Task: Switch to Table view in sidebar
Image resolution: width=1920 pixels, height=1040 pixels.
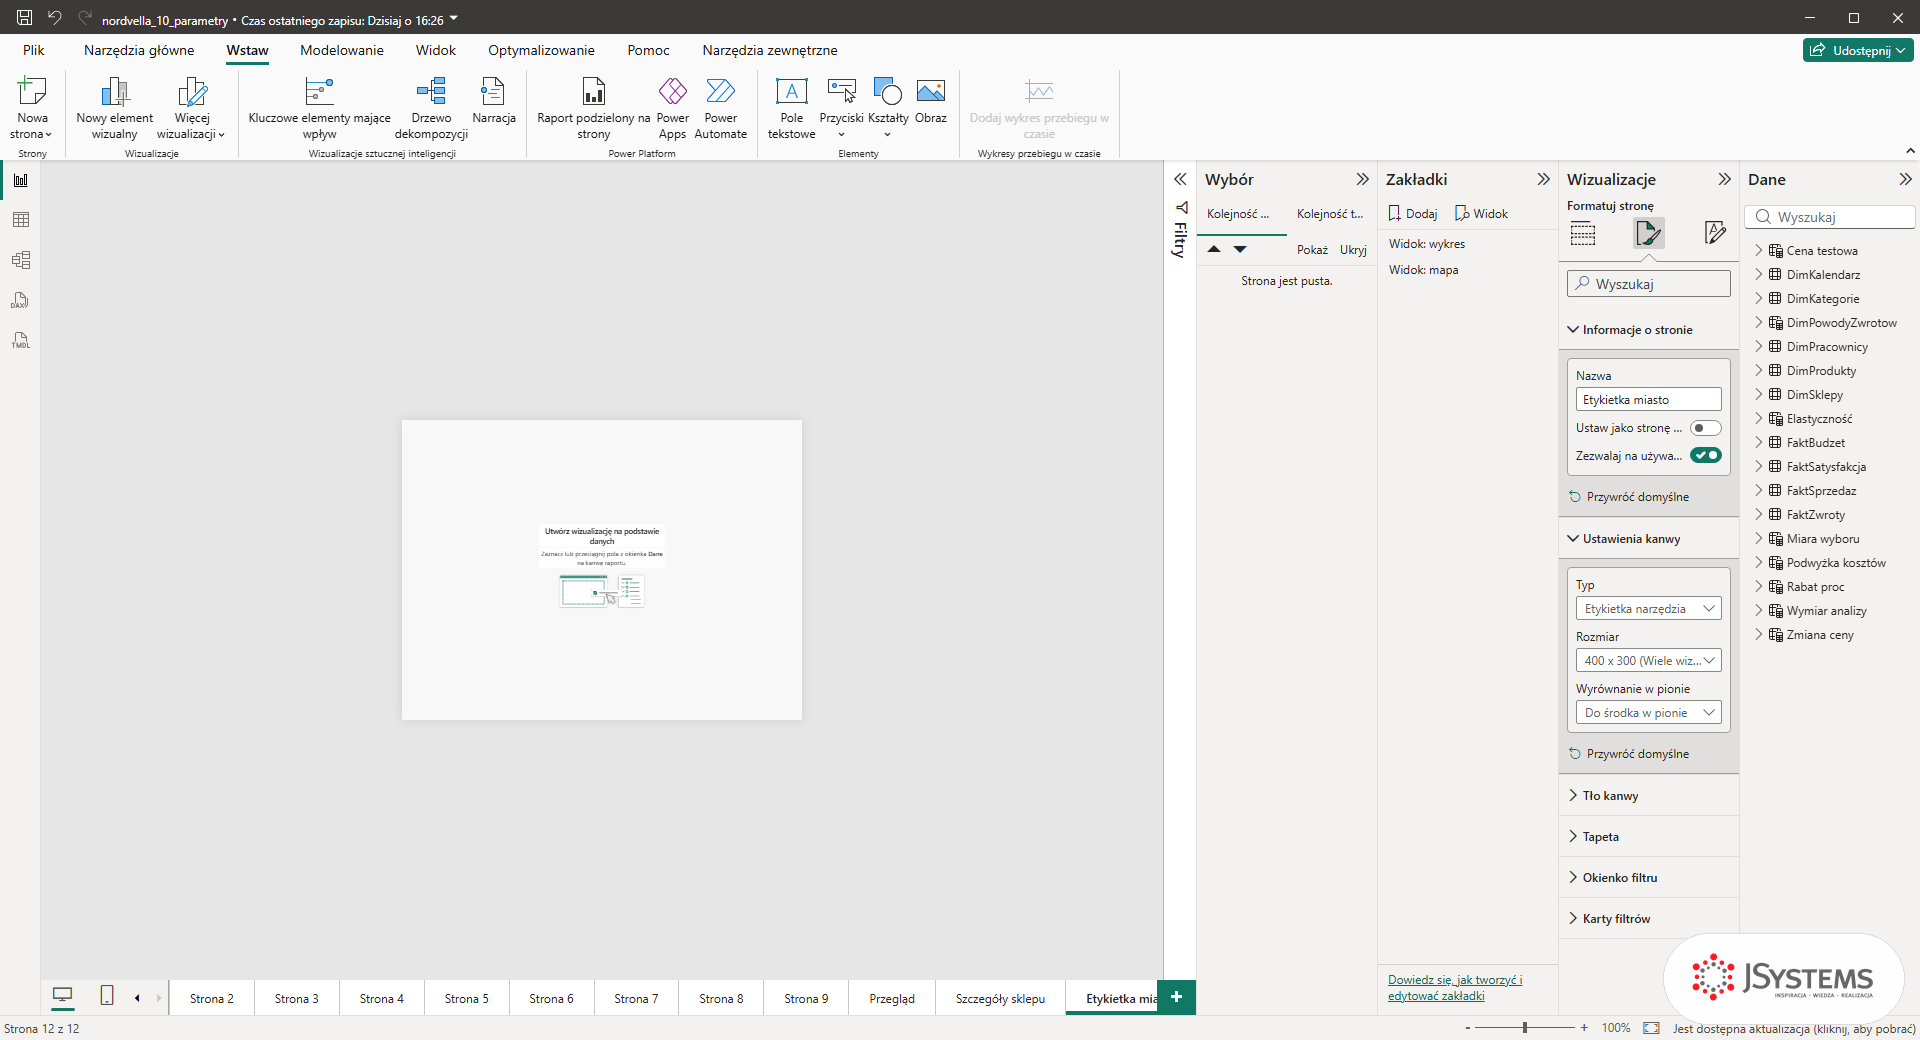Action: (20, 220)
